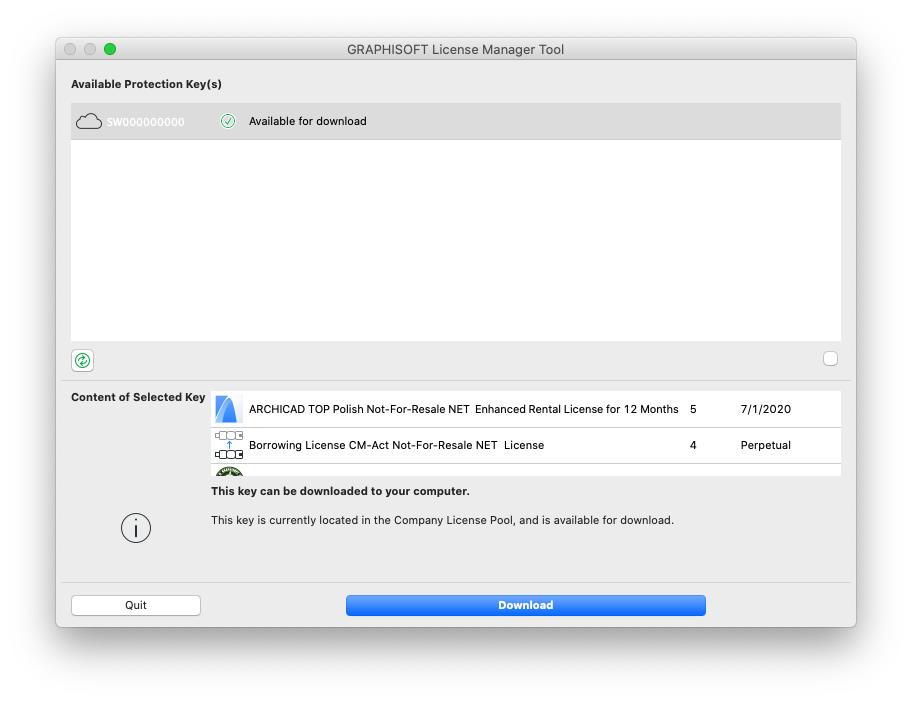This screenshot has height=701, width=912.
Task: Select the Borrowing License CM-Act row
Action: coord(396,445)
